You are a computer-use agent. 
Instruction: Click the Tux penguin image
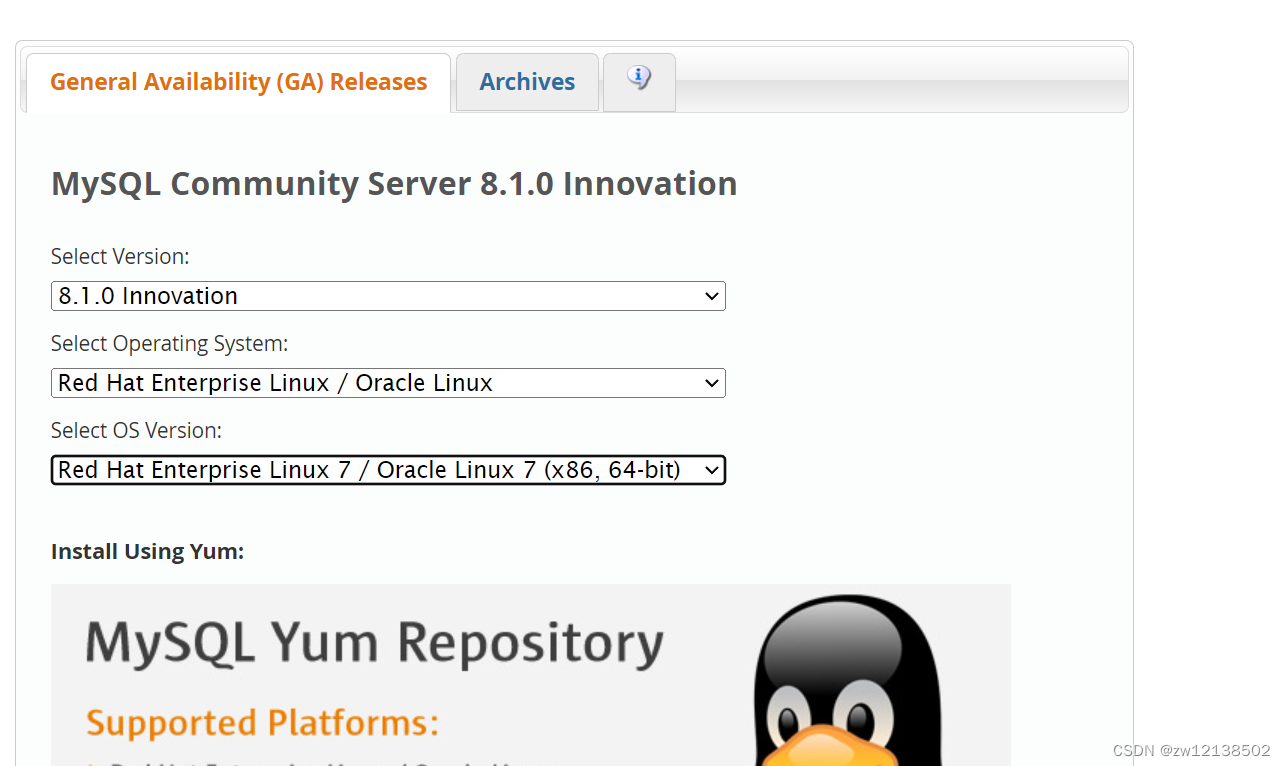click(847, 680)
